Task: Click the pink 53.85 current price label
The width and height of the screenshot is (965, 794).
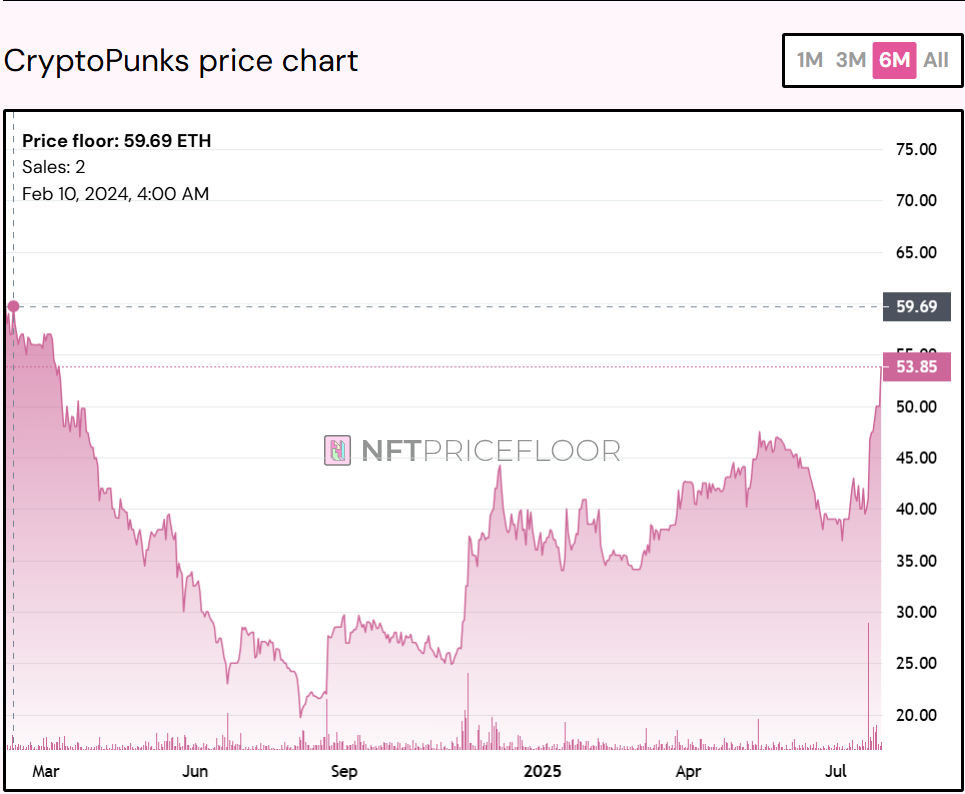Action: coord(916,367)
